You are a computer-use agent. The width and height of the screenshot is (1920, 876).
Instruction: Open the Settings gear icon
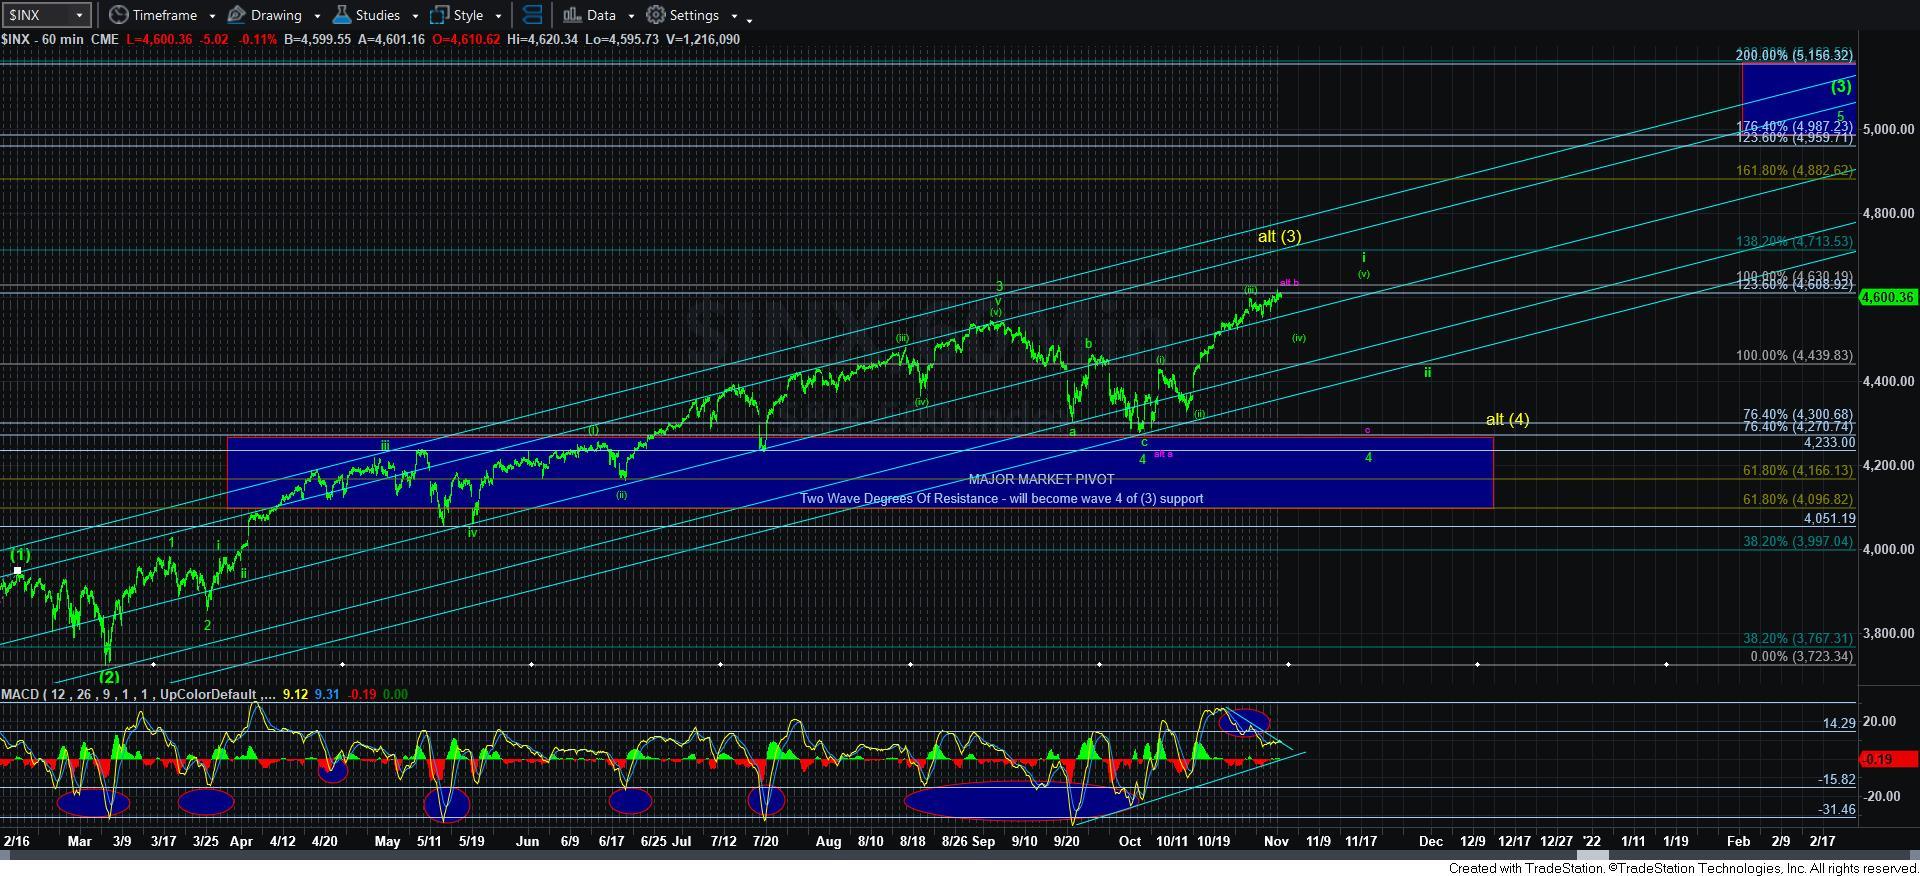pyautogui.click(x=656, y=15)
